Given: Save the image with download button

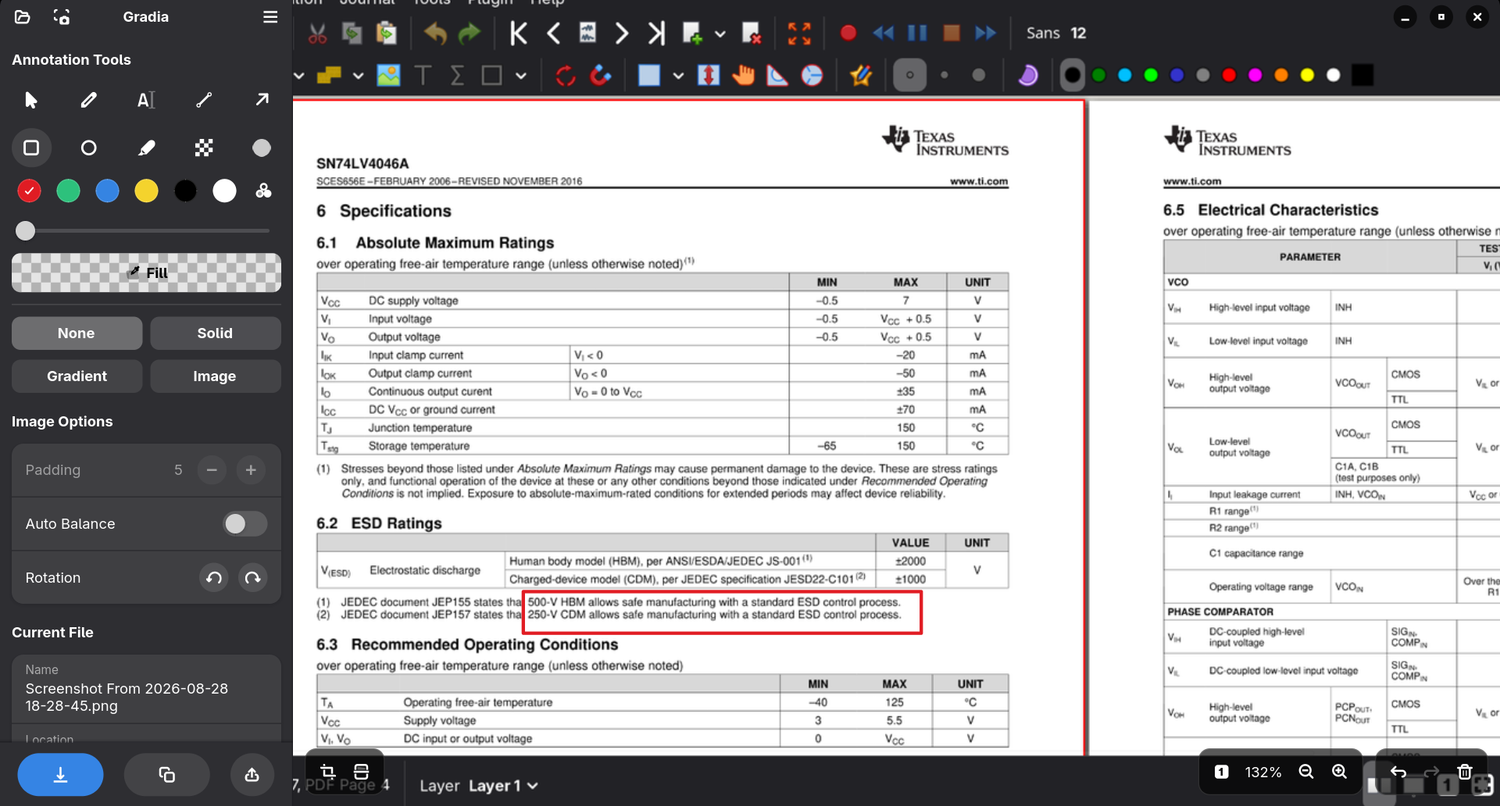Looking at the screenshot, I should [60, 775].
